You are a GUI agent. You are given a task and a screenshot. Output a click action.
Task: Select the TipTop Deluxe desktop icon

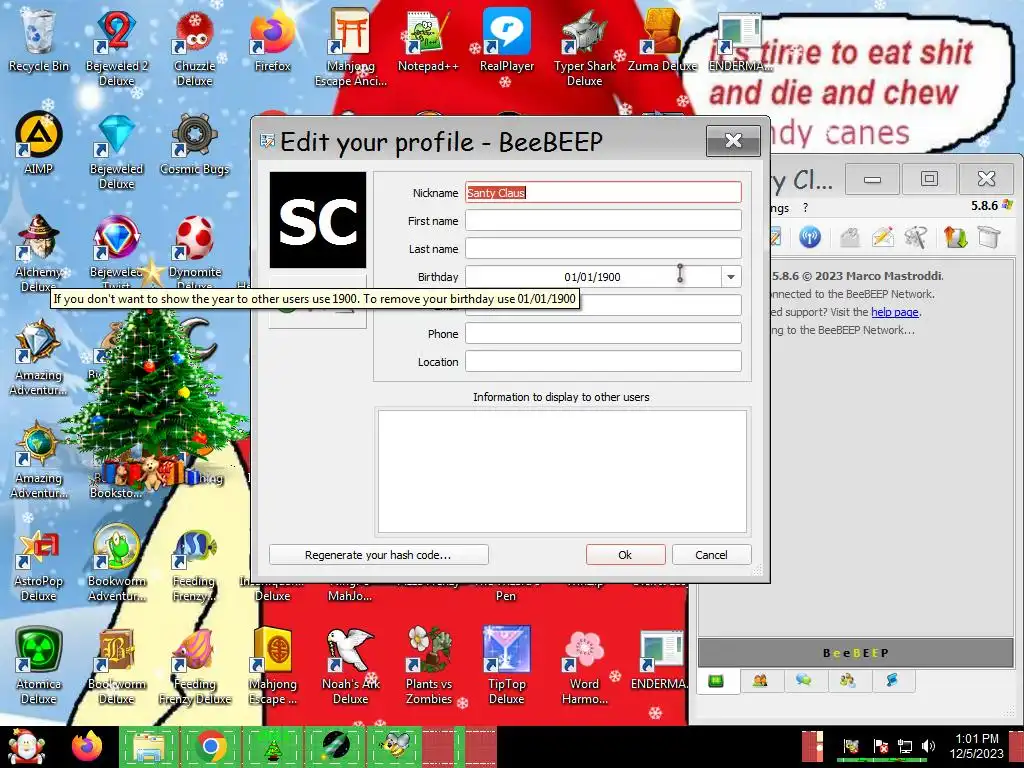tap(507, 666)
